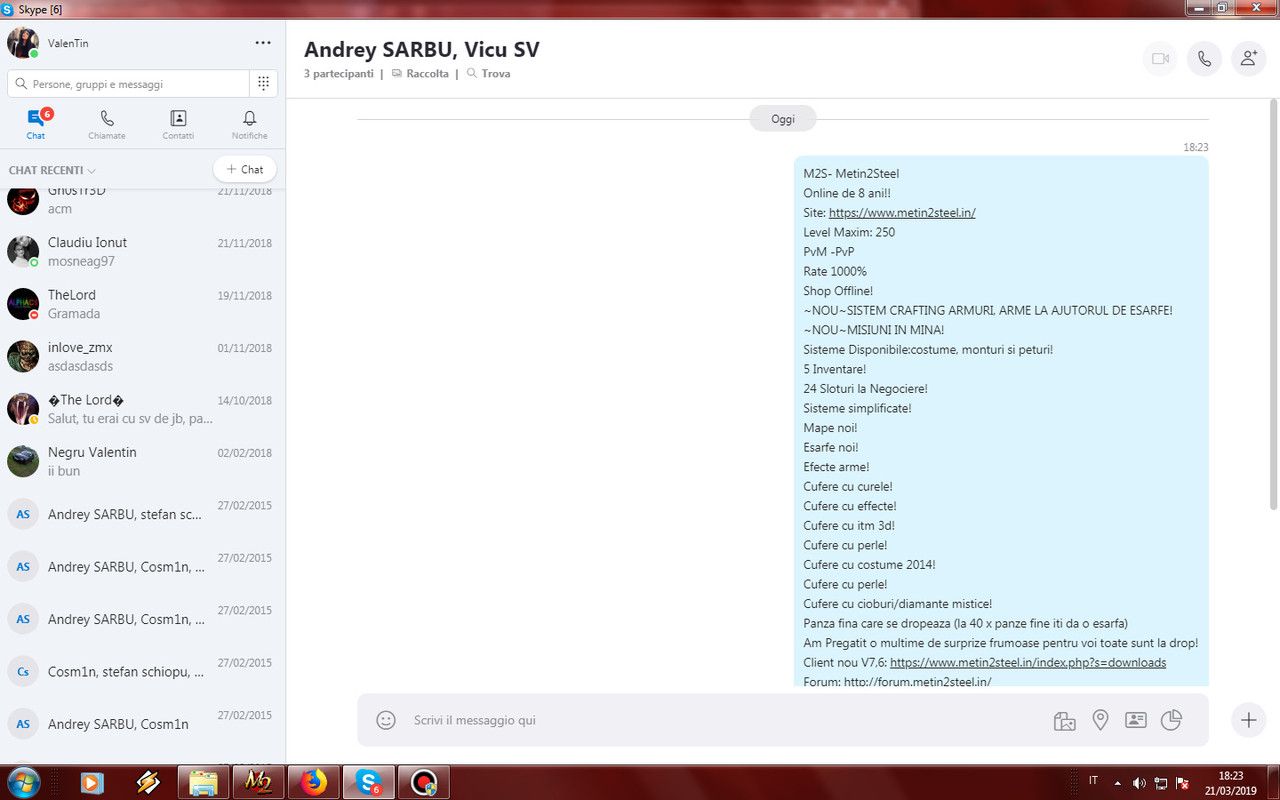Share location using the pin icon
The height and width of the screenshot is (800, 1280).
point(1100,720)
